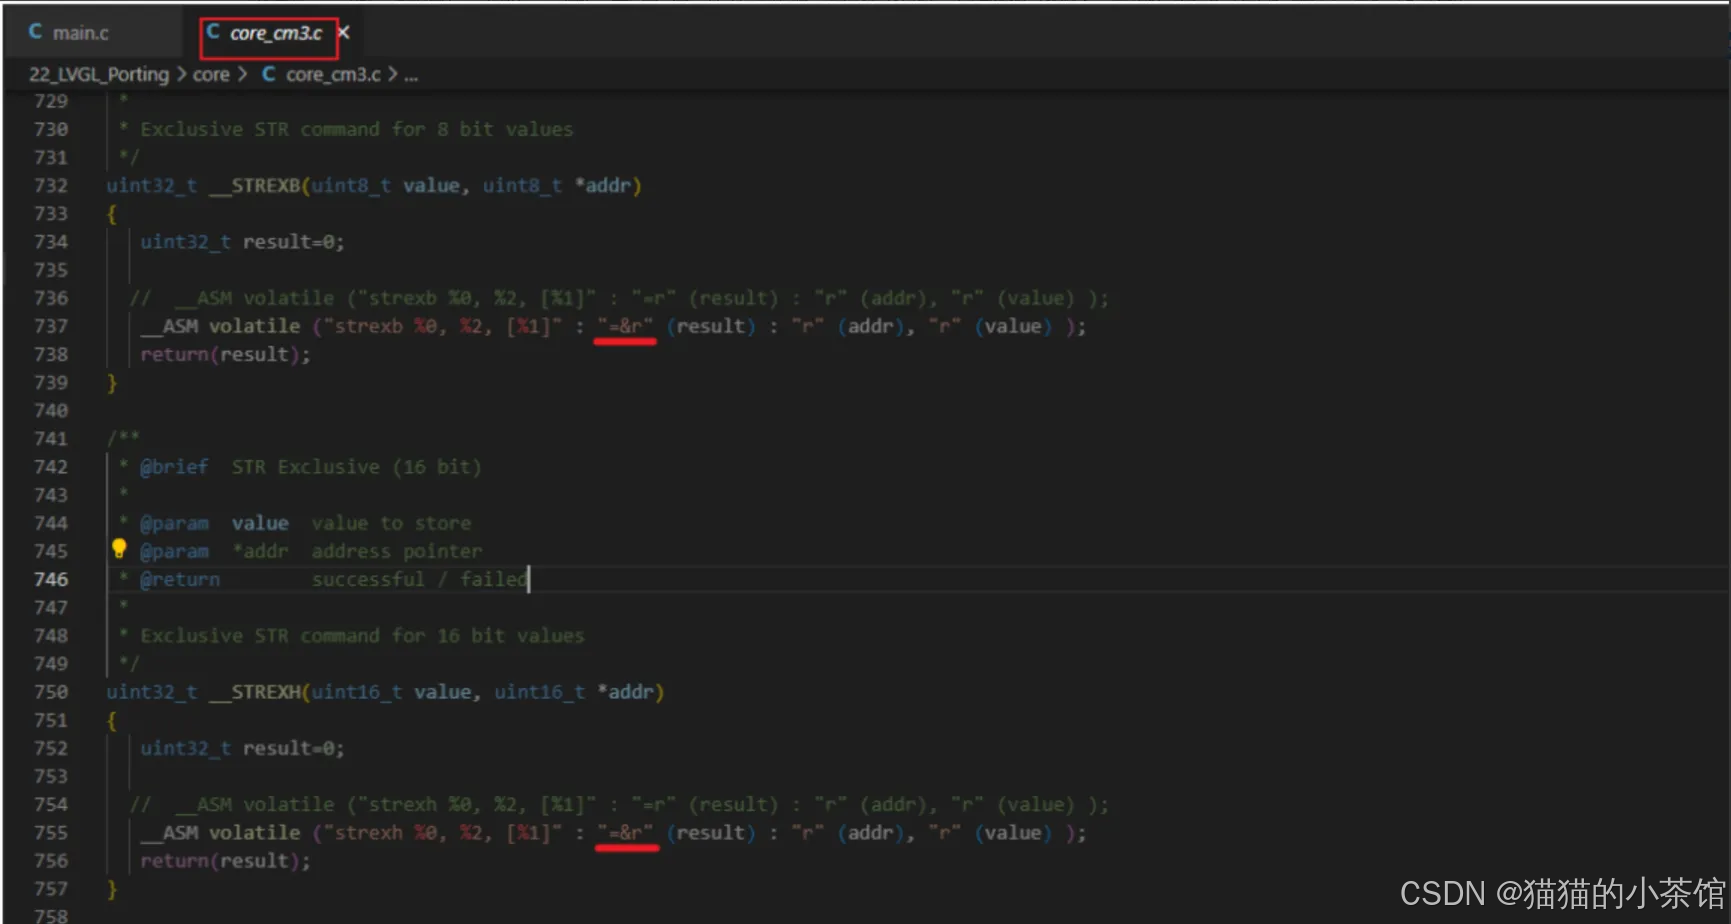
Task: Click uint16_t *addr parameter on line 750
Action: coord(574,692)
